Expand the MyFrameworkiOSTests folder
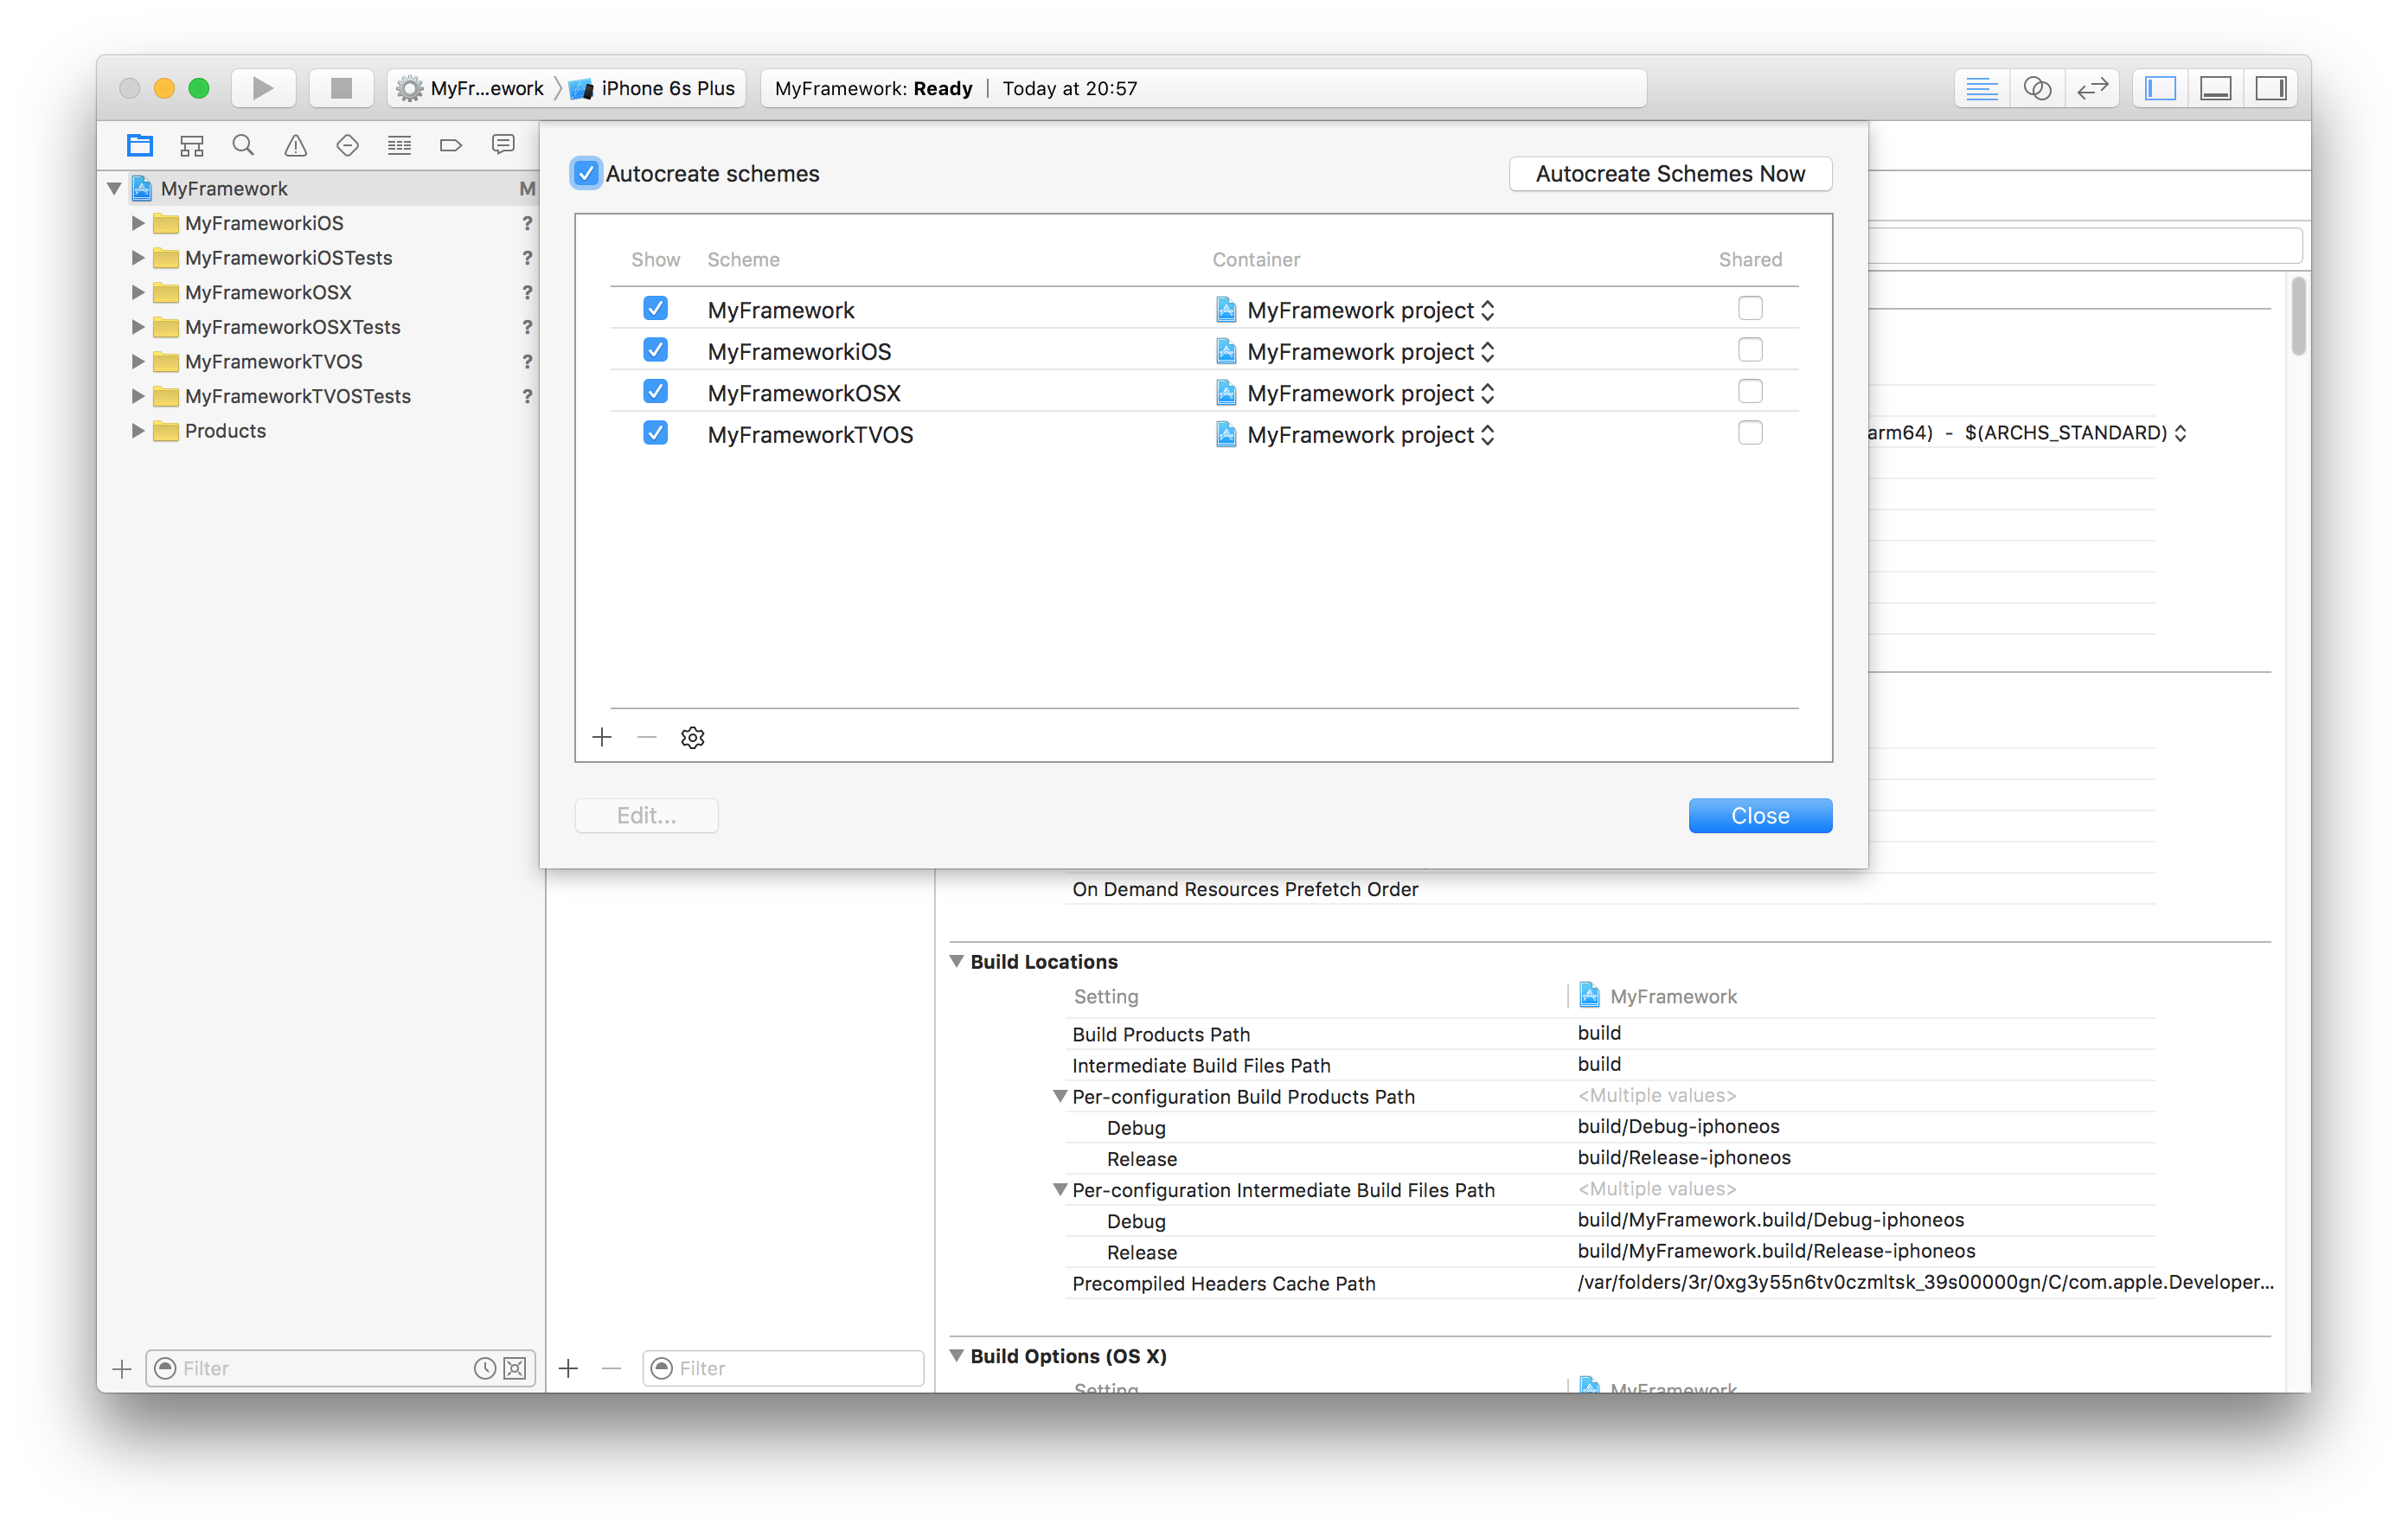The height and width of the screenshot is (1531, 2408). tap(138, 258)
